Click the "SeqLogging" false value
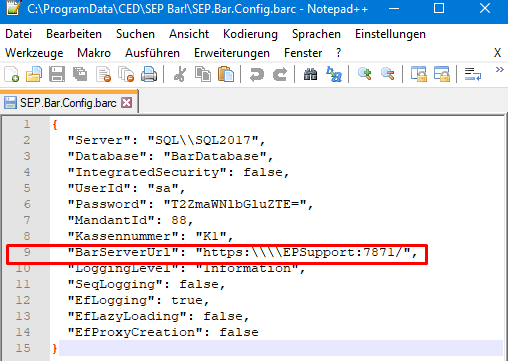508x361 pixels. (199, 284)
